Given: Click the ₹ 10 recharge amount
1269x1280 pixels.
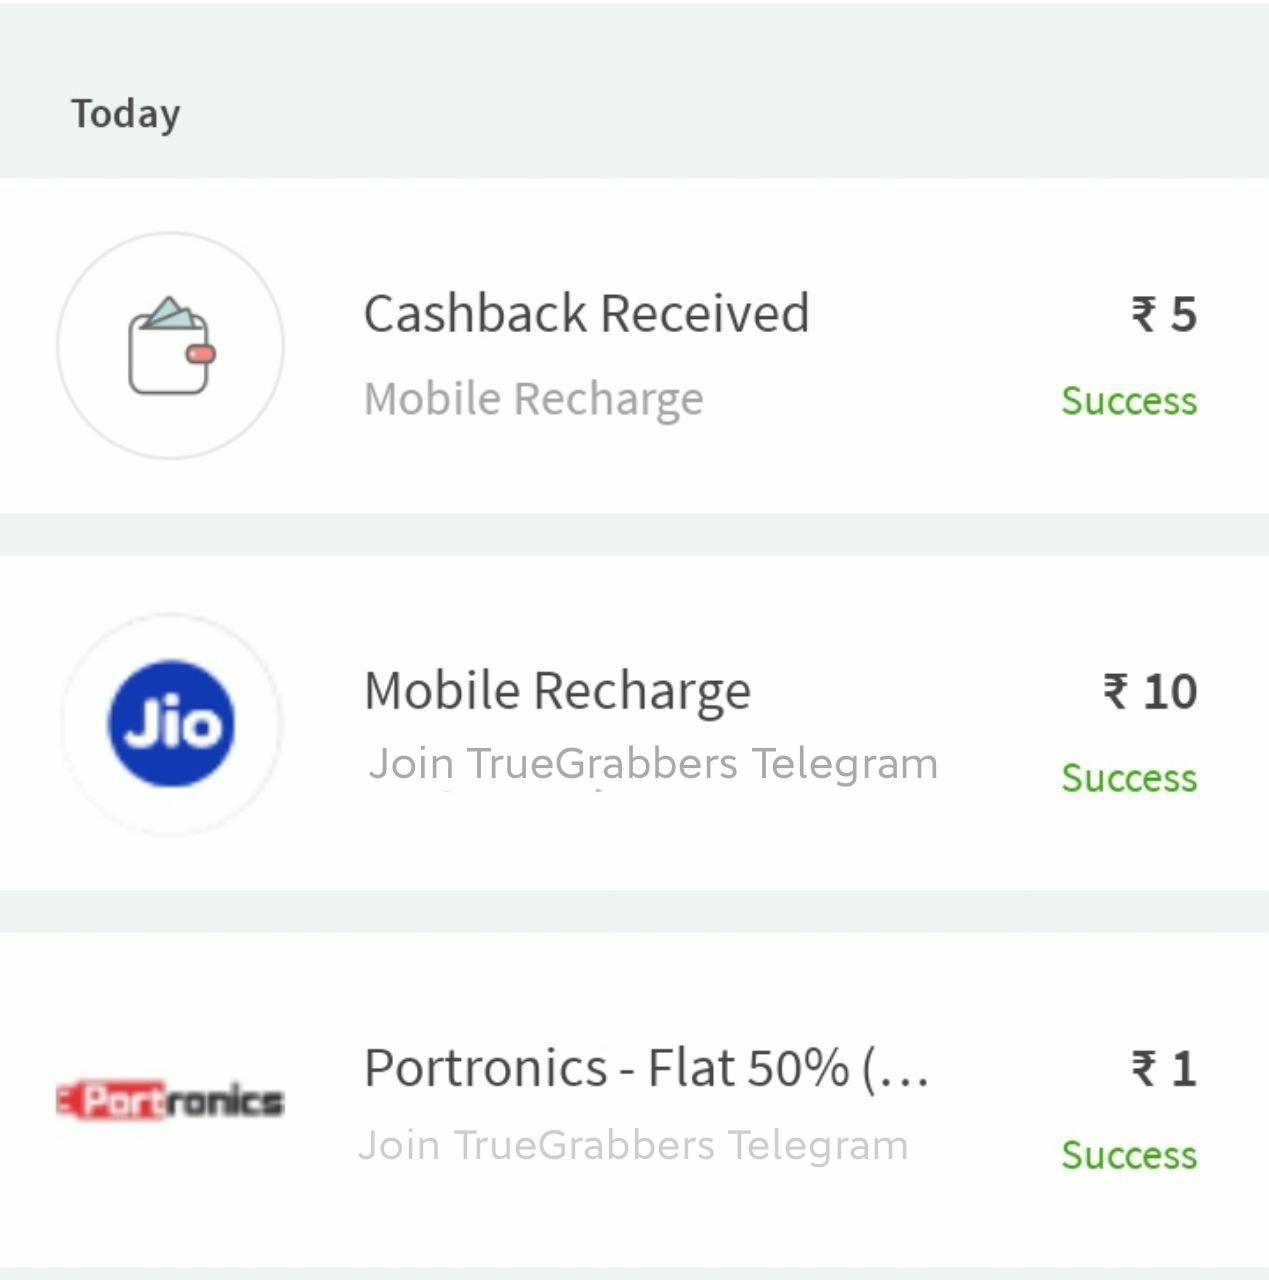Looking at the screenshot, I should pos(1150,692).
